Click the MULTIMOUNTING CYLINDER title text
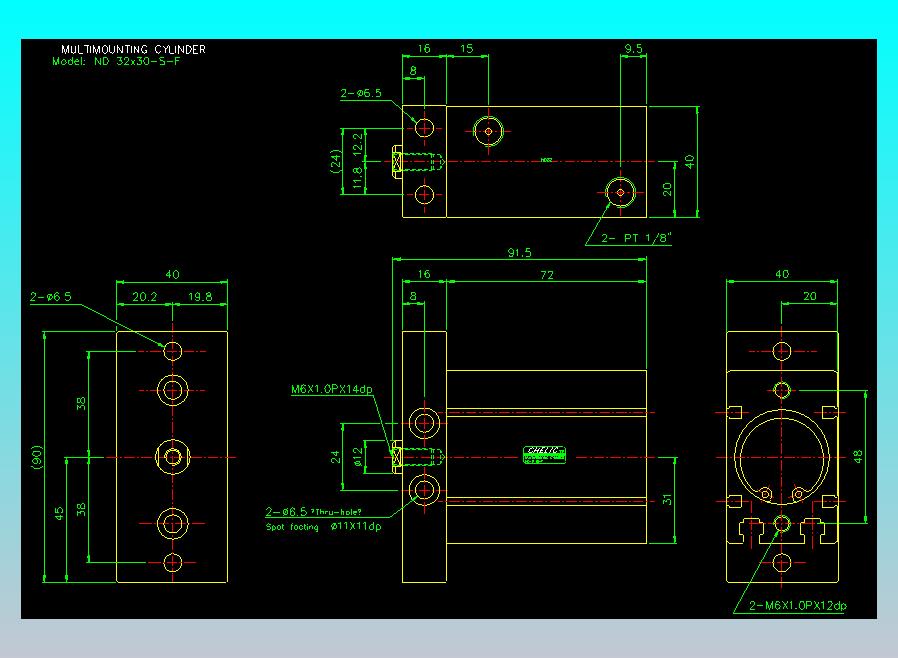The image size is (898, 658). pos(133,50)
